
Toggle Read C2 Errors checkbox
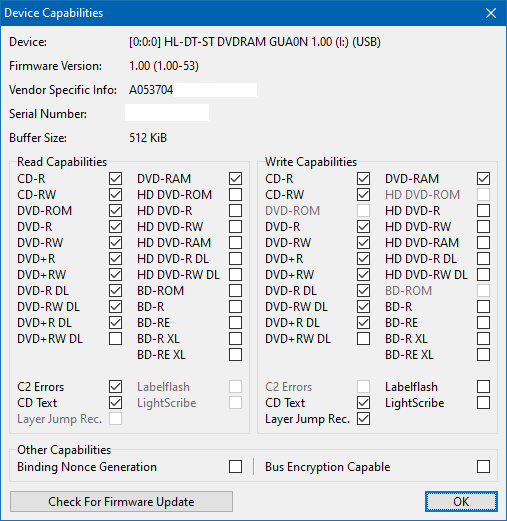point(115,387)
